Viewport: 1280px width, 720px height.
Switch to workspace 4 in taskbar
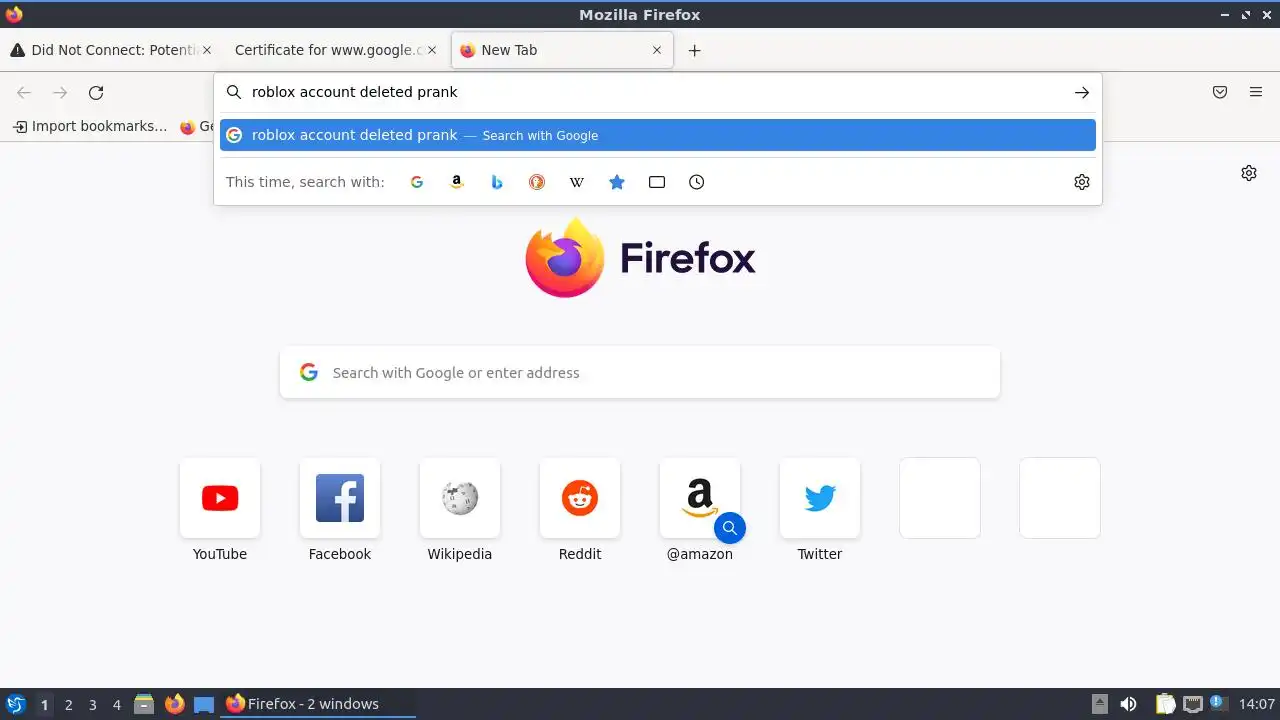116,705
